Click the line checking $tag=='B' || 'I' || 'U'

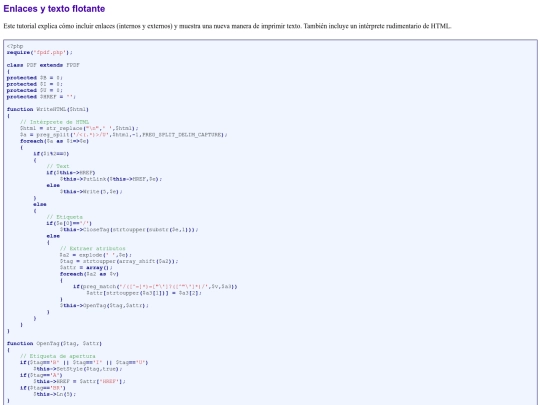[x=84, y=362]
